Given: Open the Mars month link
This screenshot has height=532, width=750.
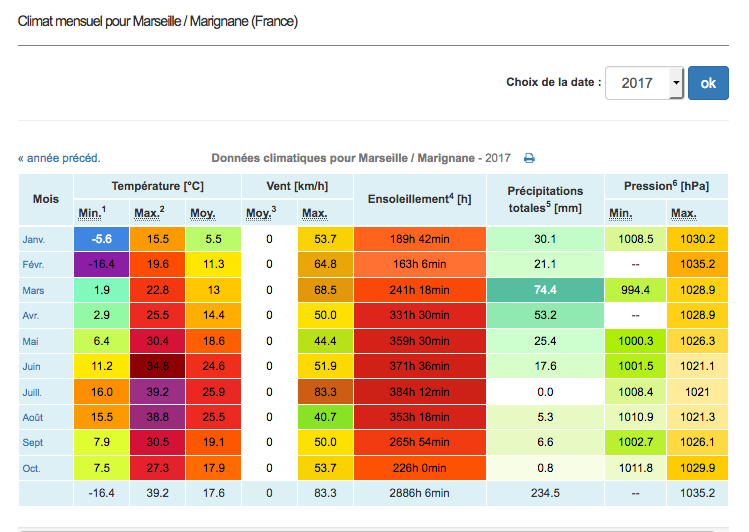Looking at the screenshot, I should [x=33, y=290].
